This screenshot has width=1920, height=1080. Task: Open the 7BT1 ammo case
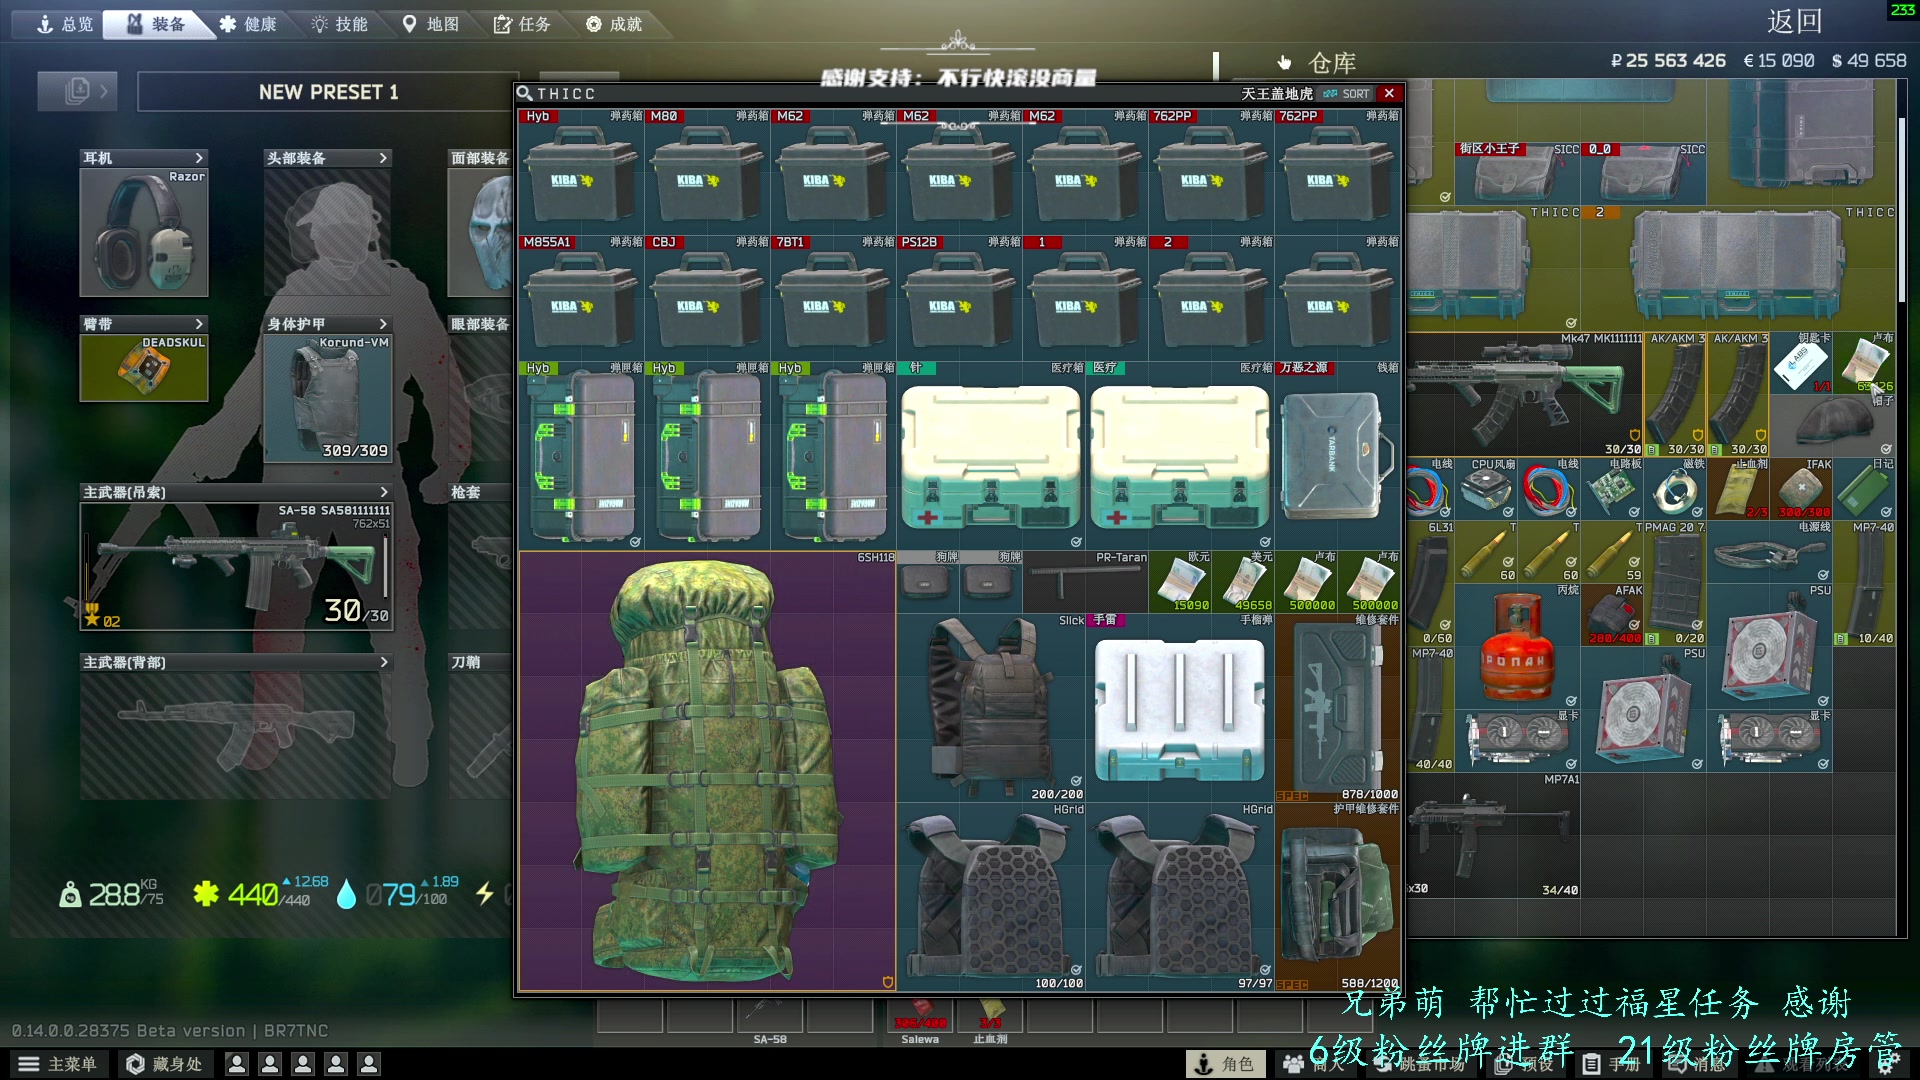(833, 297)
